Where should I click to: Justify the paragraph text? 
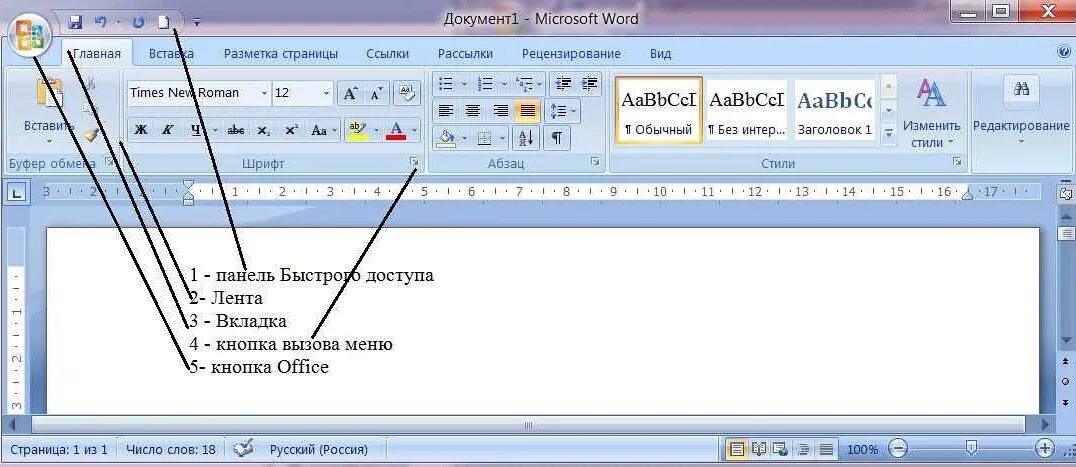(527, 110)
